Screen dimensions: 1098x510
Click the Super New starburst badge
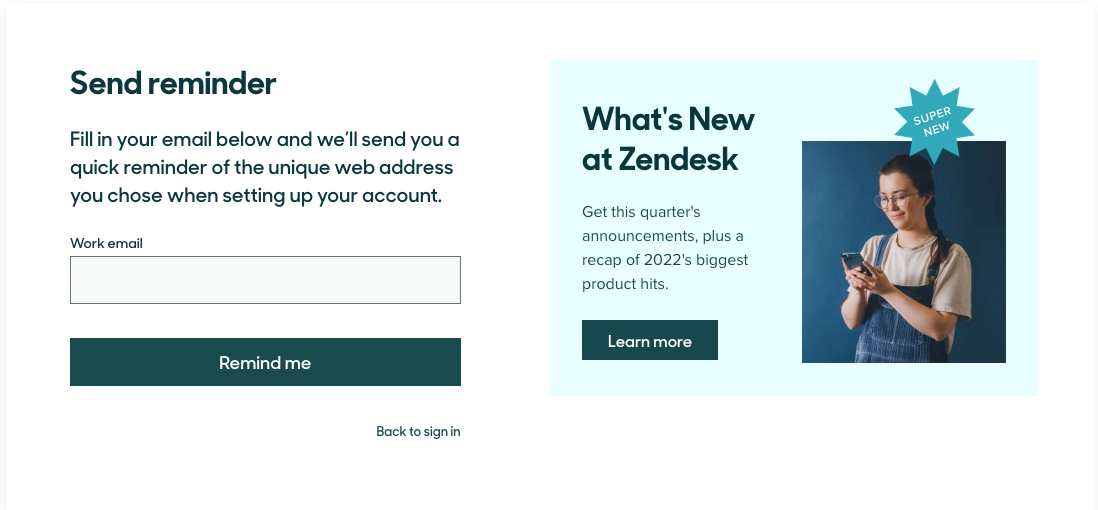pyautogui.click(x=933, y=122)
